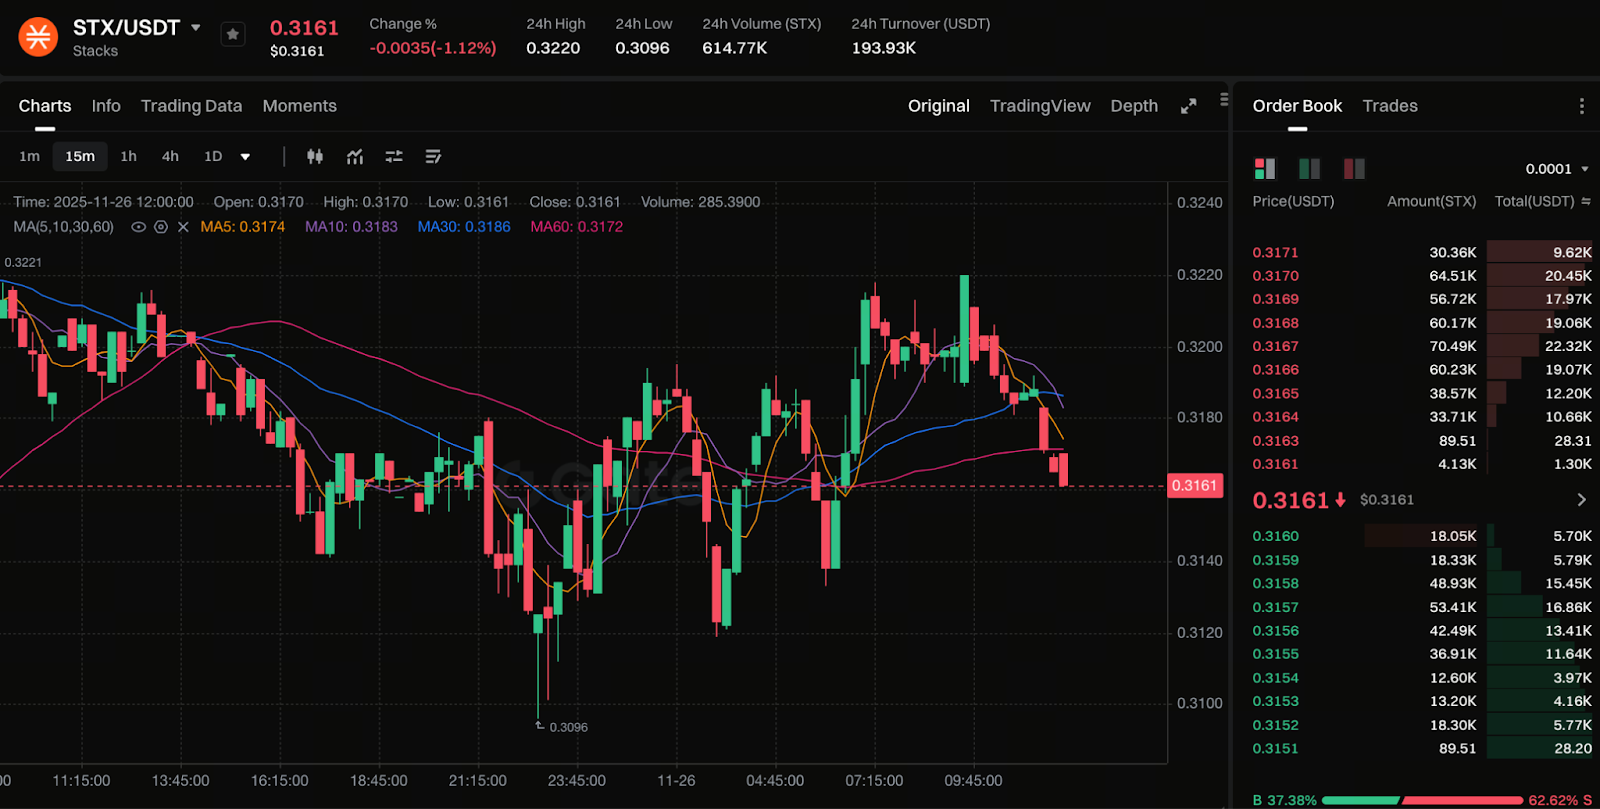Click the Total(USDT) column header

[1535, 201]
